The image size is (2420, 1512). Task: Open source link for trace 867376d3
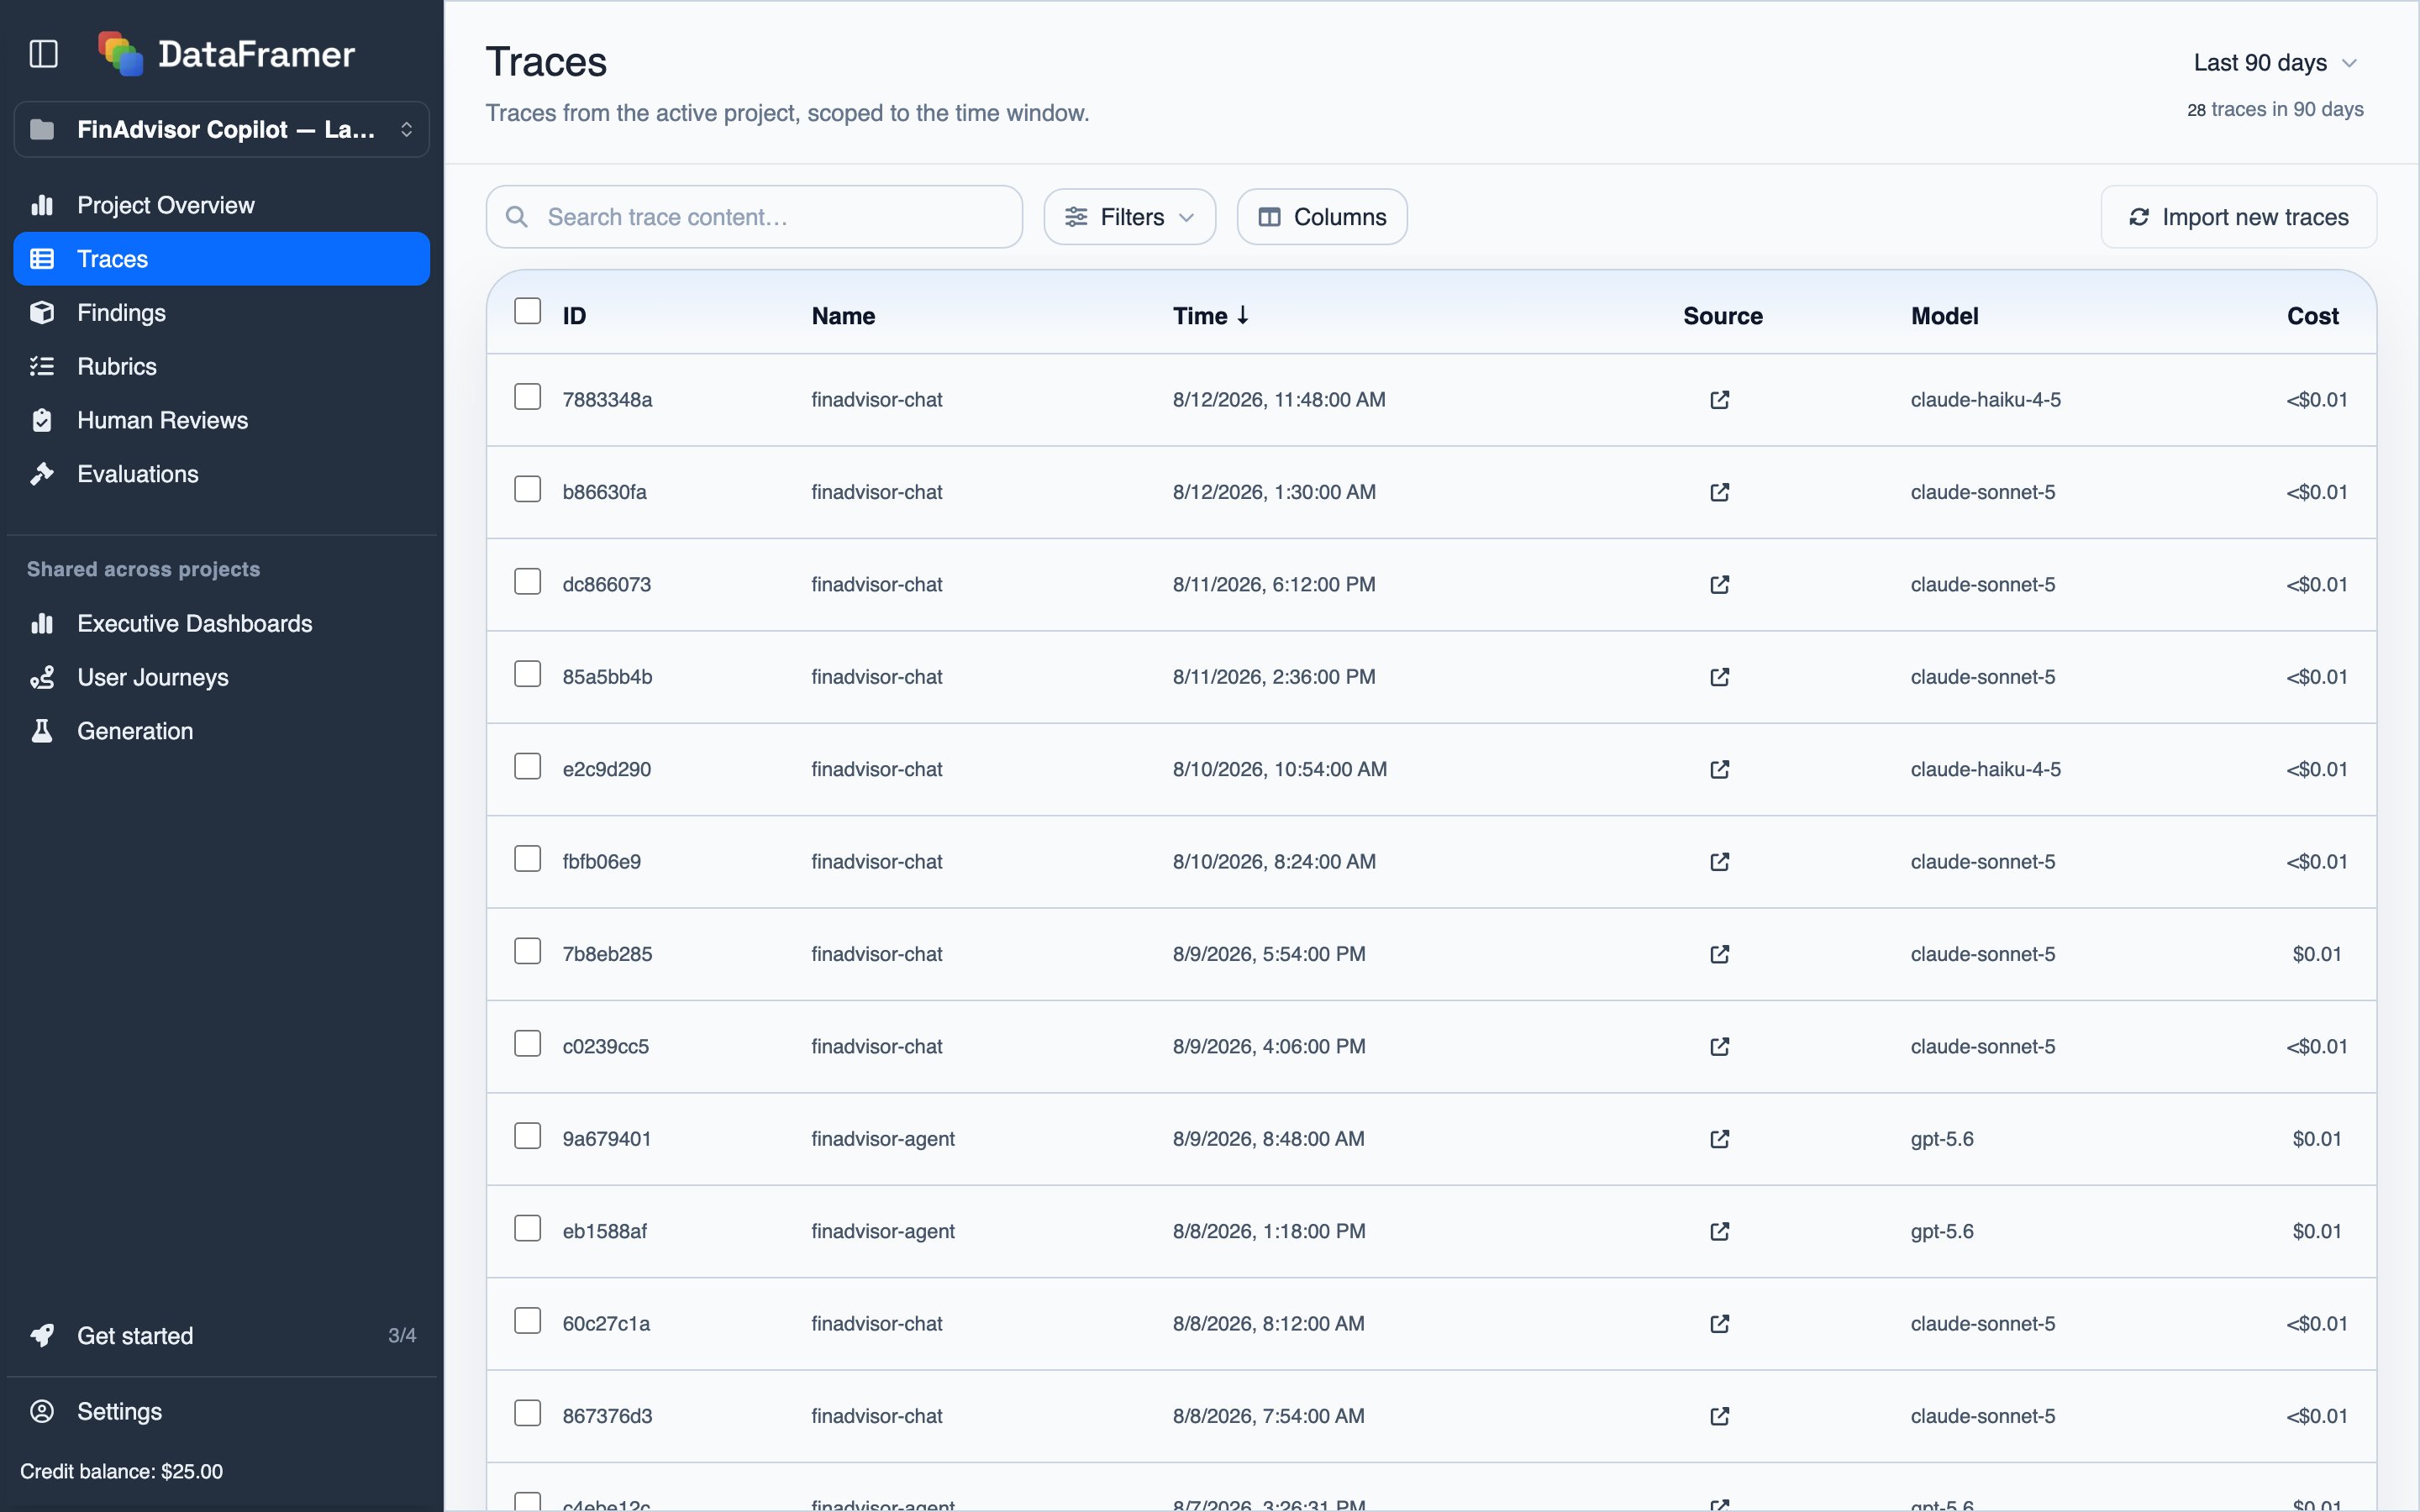click(x=1719, y=1416)
